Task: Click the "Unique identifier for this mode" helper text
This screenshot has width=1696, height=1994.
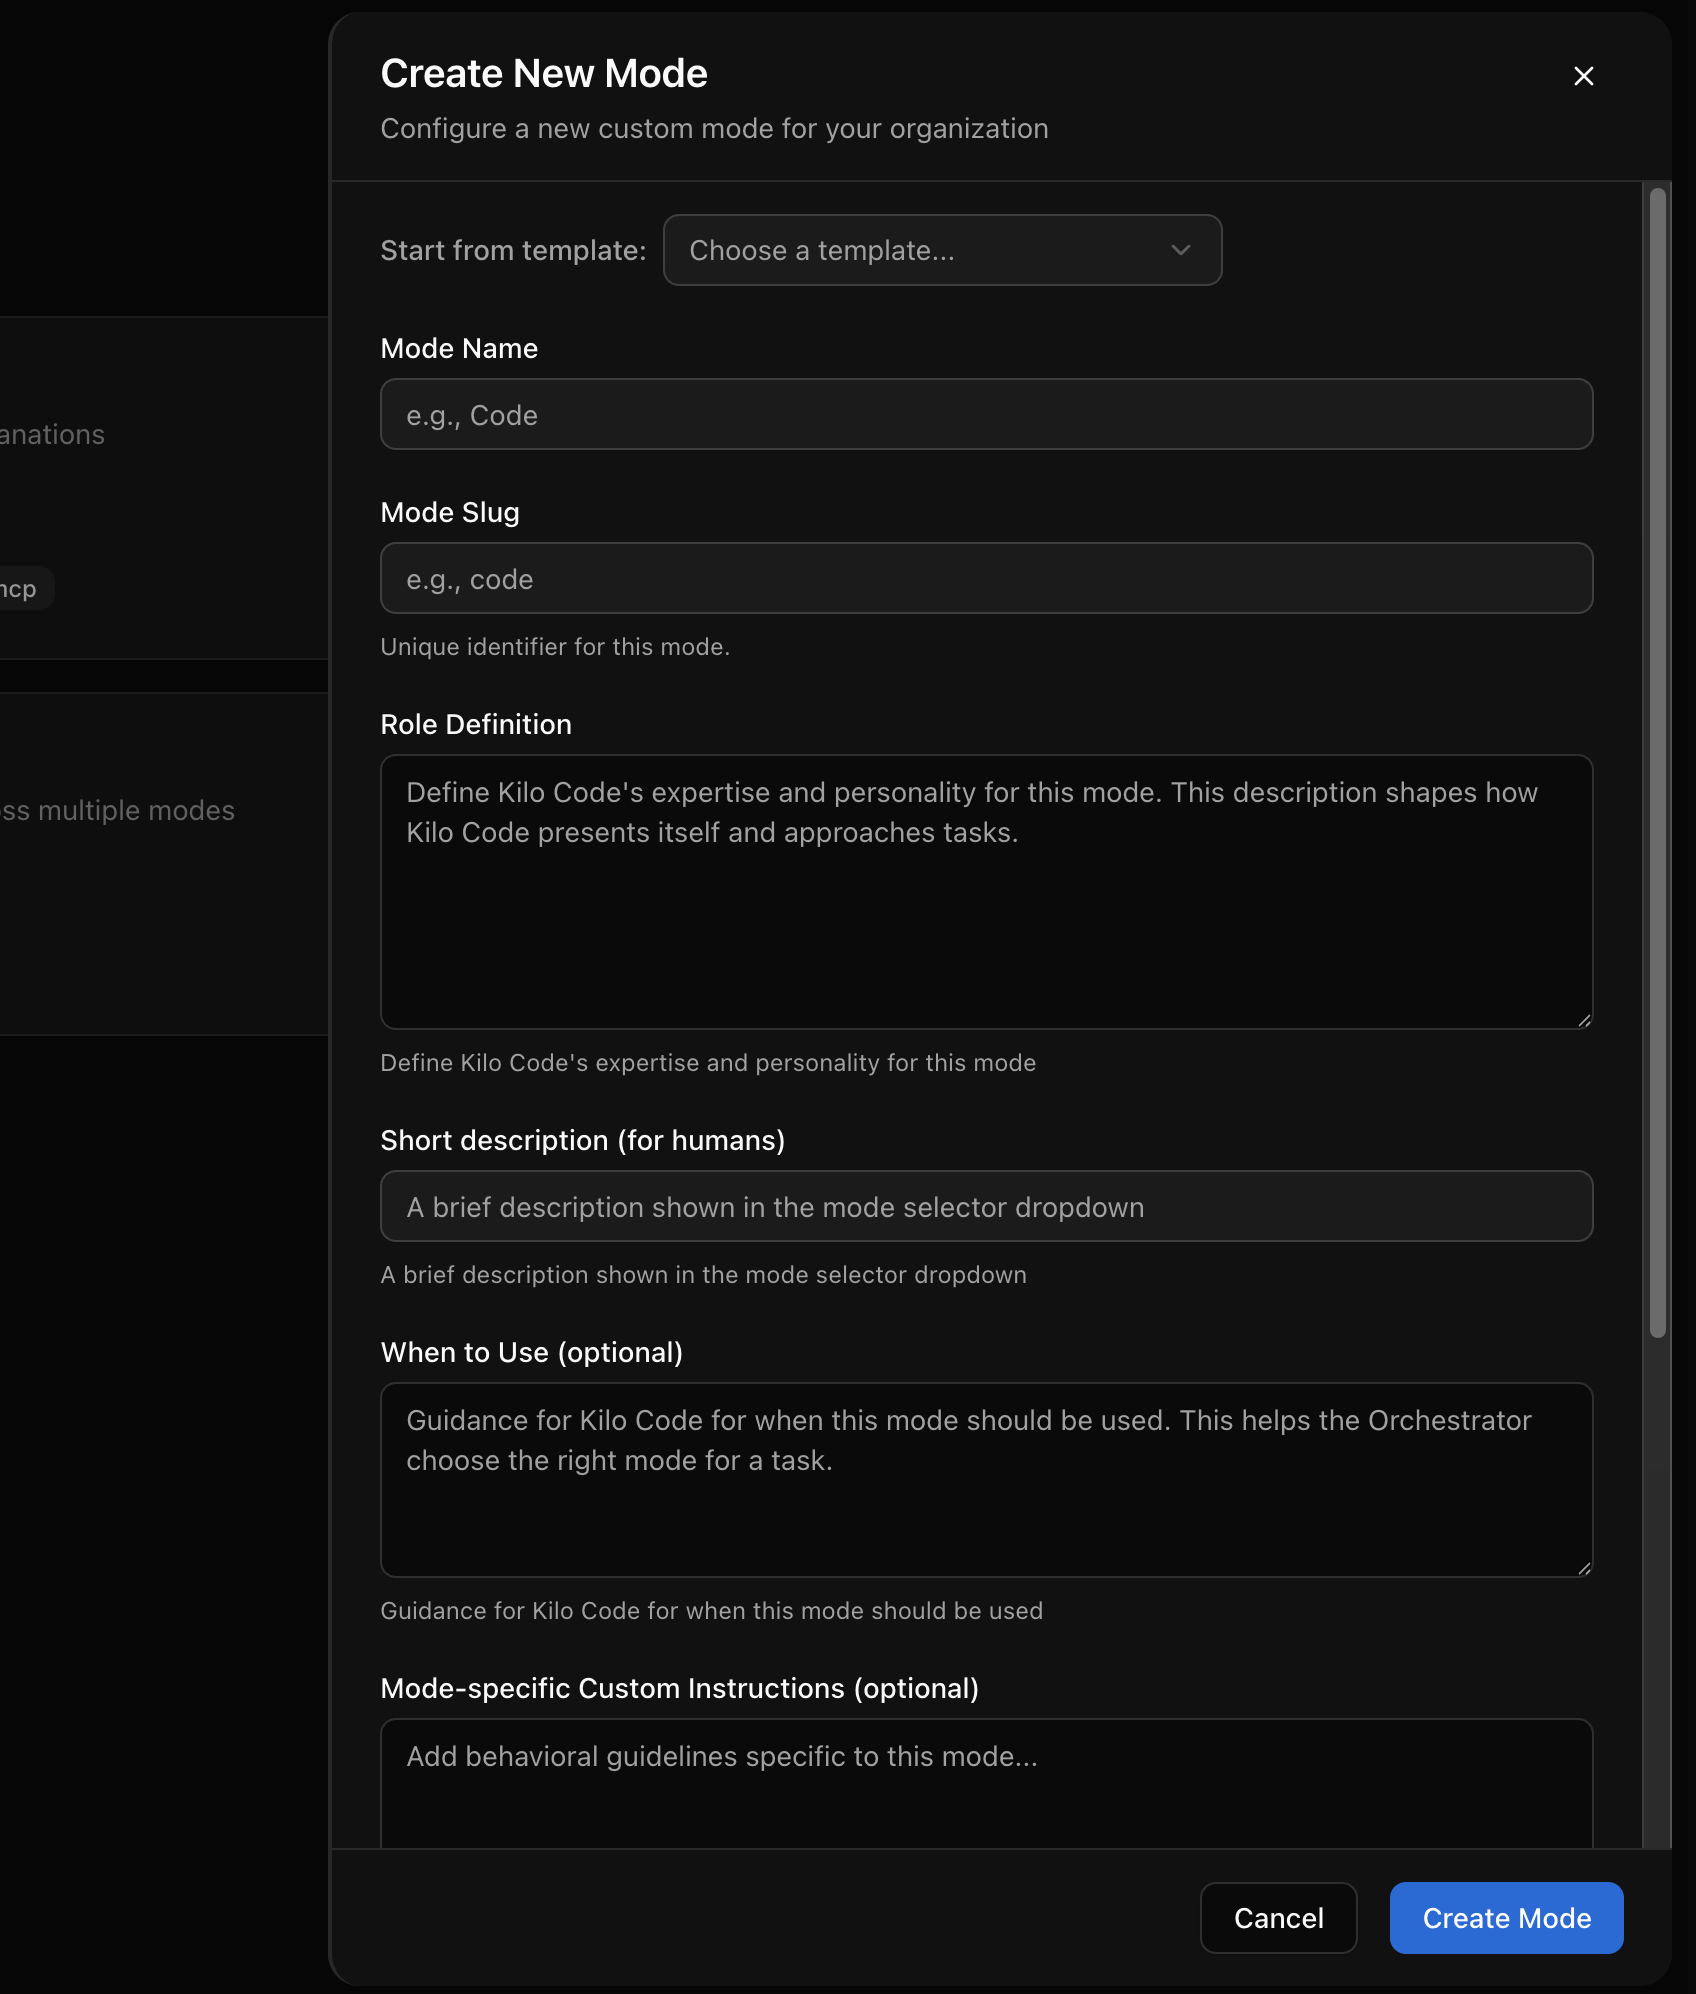Action: [x=555, y=646]
